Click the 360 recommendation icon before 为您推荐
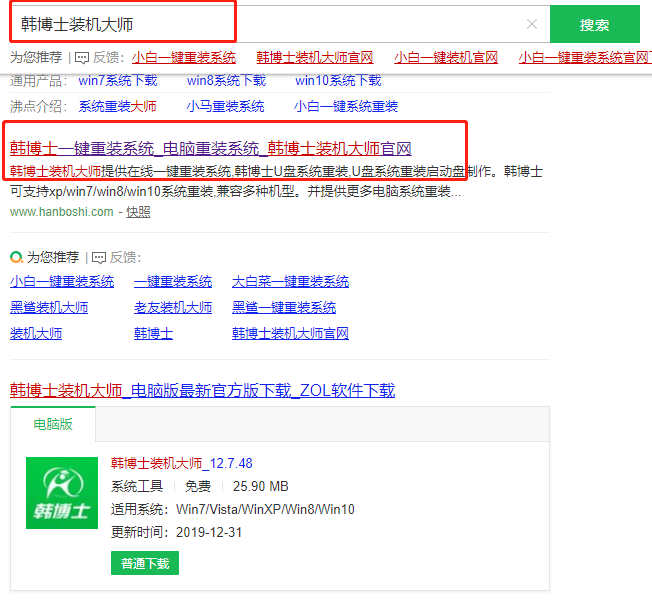 (x=16, y=257)
